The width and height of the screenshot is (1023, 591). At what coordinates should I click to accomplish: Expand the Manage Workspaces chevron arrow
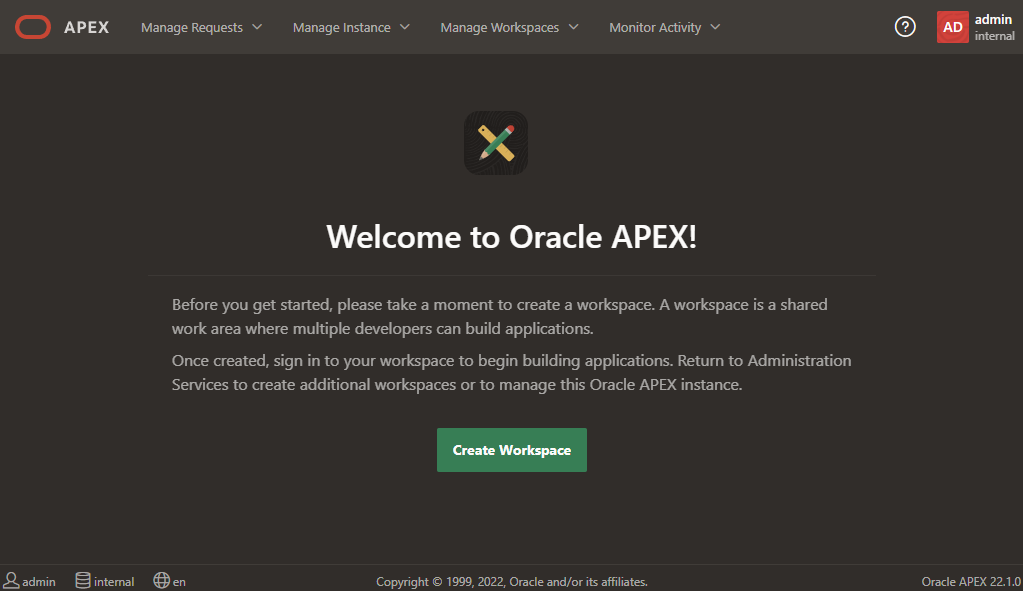point(573,27)
